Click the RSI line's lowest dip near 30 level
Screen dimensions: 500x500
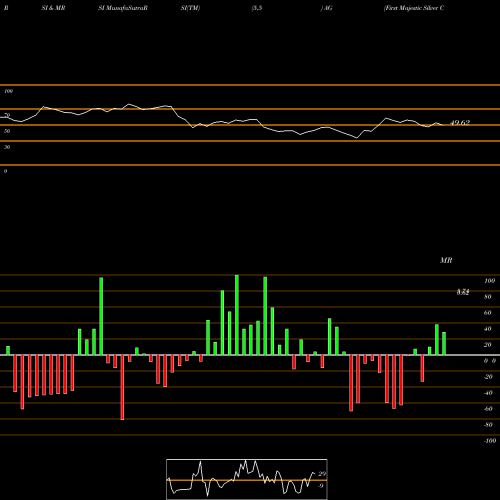coord(357,138)
